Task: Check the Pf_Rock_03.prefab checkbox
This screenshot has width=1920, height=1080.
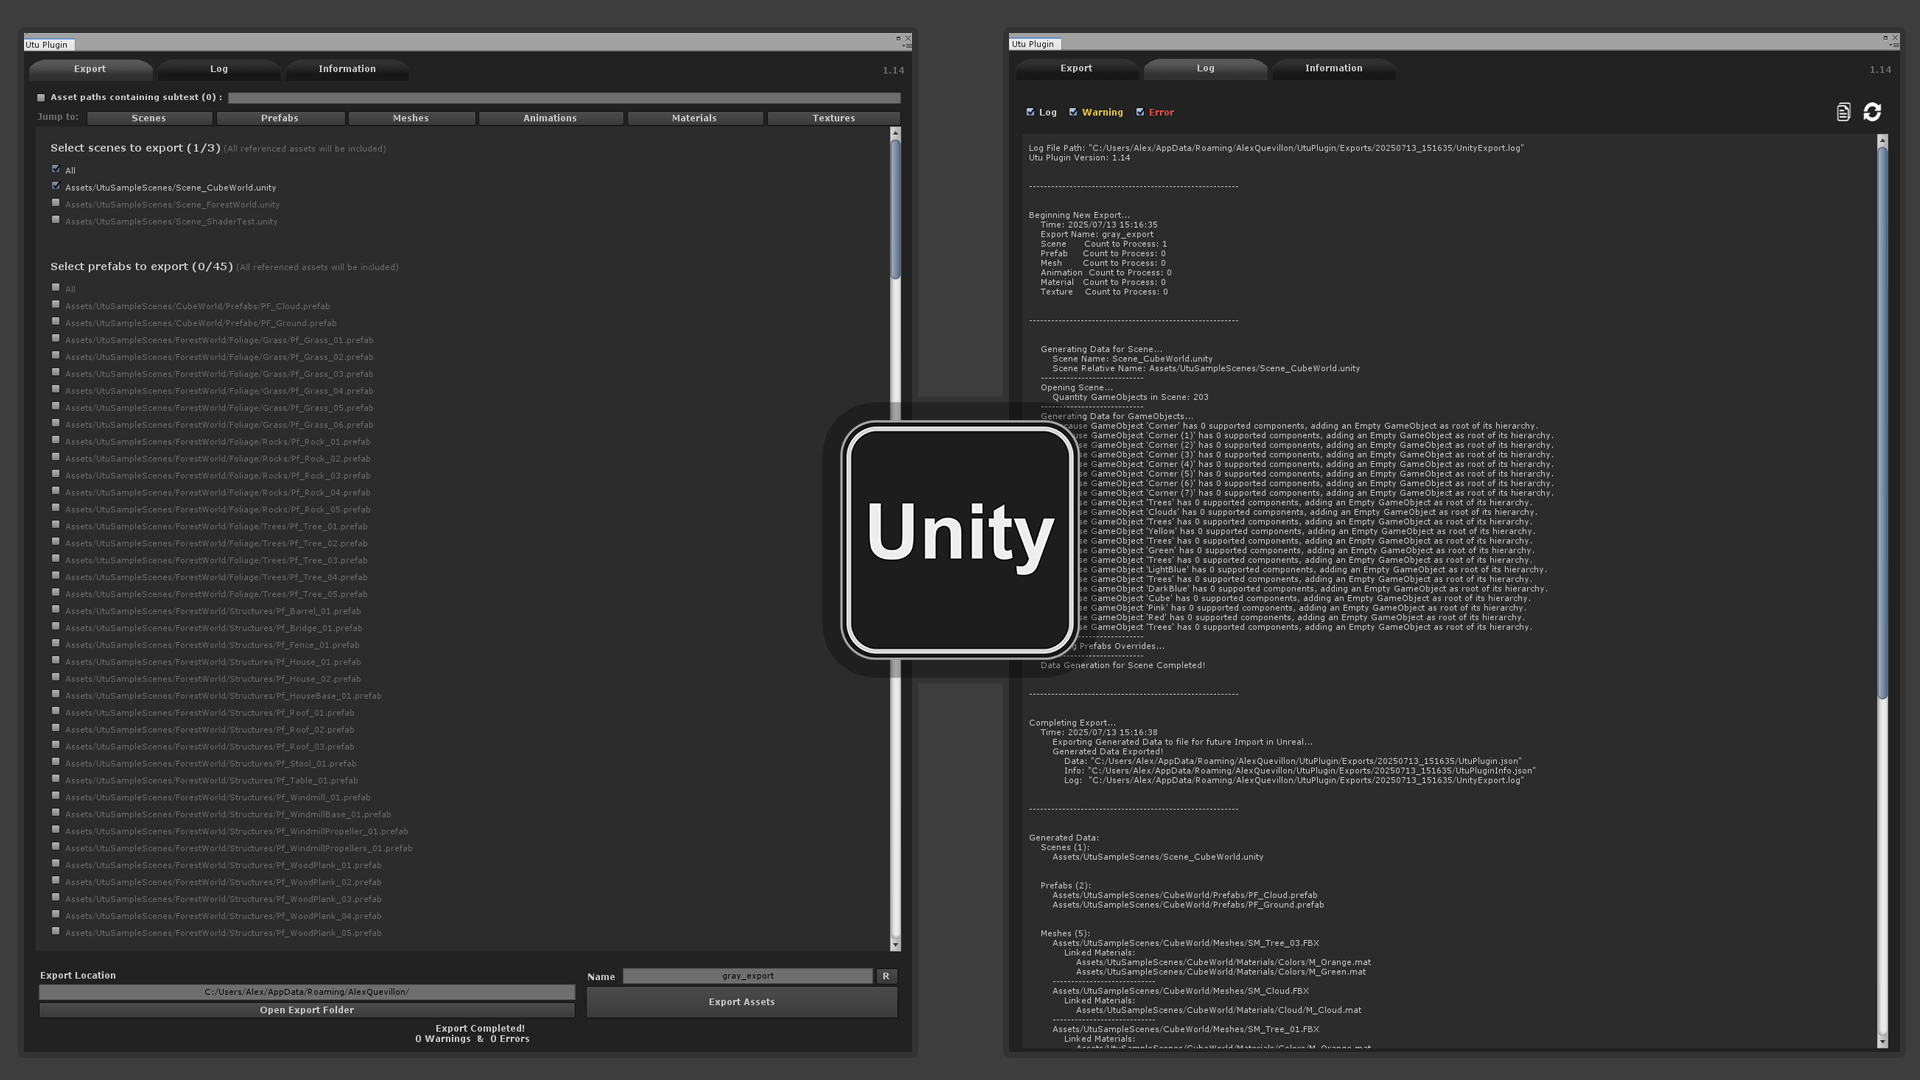Action: tap(56, 474)
